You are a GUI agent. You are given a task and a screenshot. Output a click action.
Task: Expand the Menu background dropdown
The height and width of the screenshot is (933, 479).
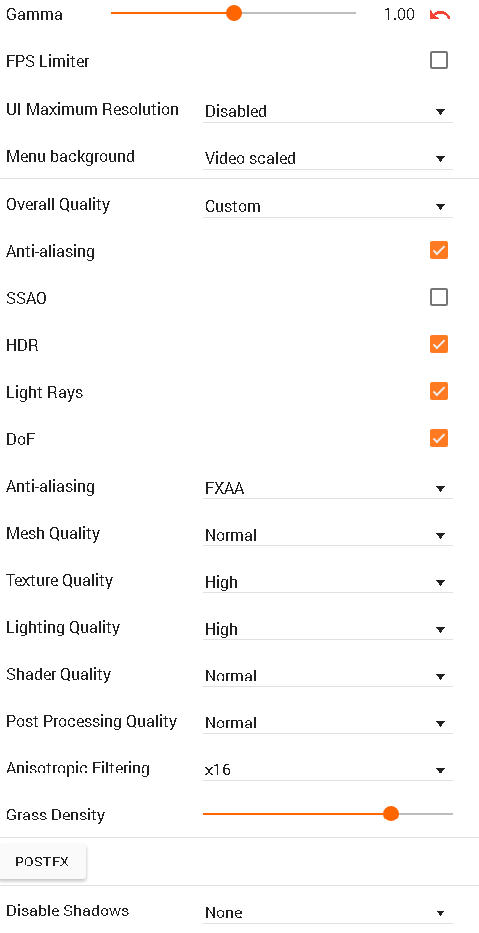coord(328,158)
